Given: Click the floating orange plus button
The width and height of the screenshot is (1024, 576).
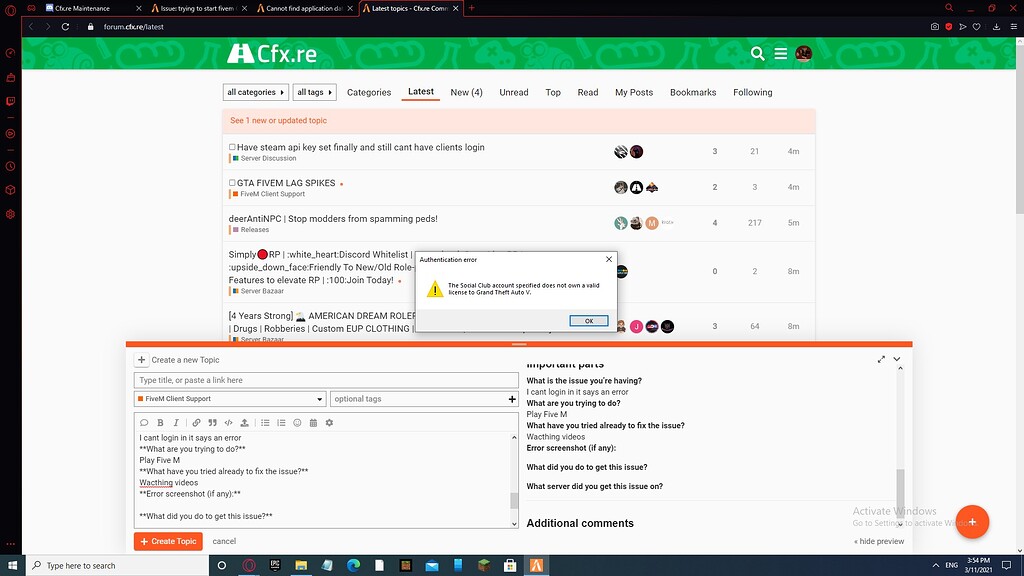Looking at the screenshot, I should [x=972, y=522].
